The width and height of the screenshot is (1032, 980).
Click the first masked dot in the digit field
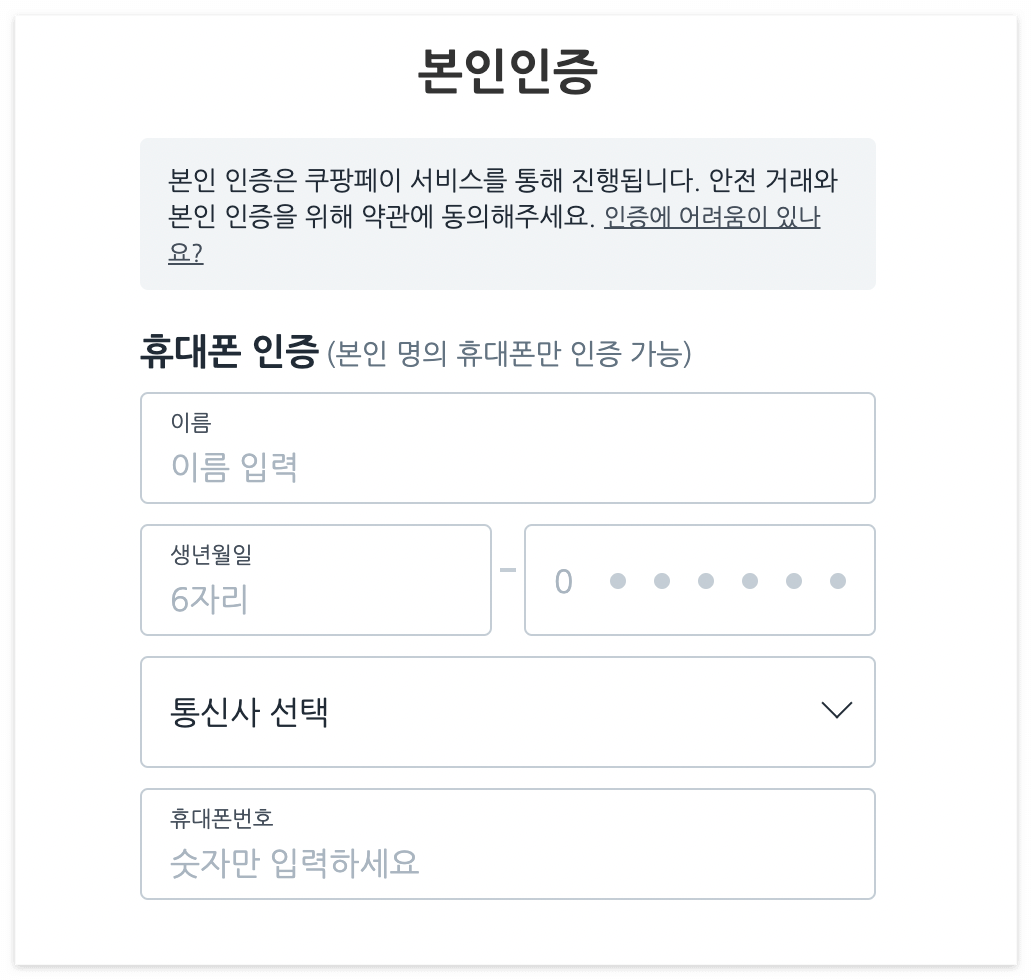pos(617,581)
